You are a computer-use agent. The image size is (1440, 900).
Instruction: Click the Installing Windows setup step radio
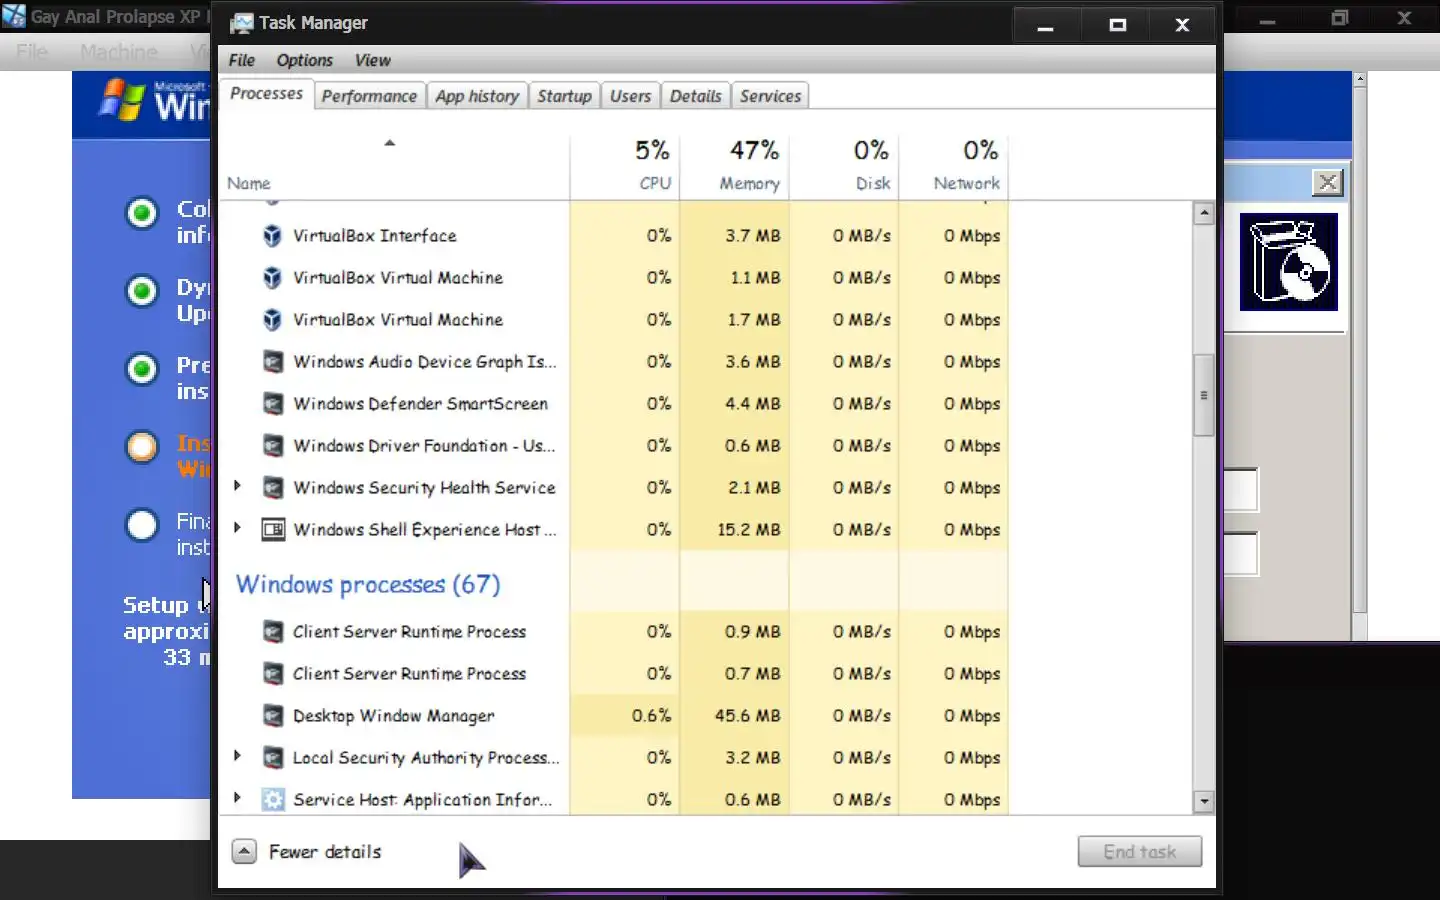tap(142, 446)
